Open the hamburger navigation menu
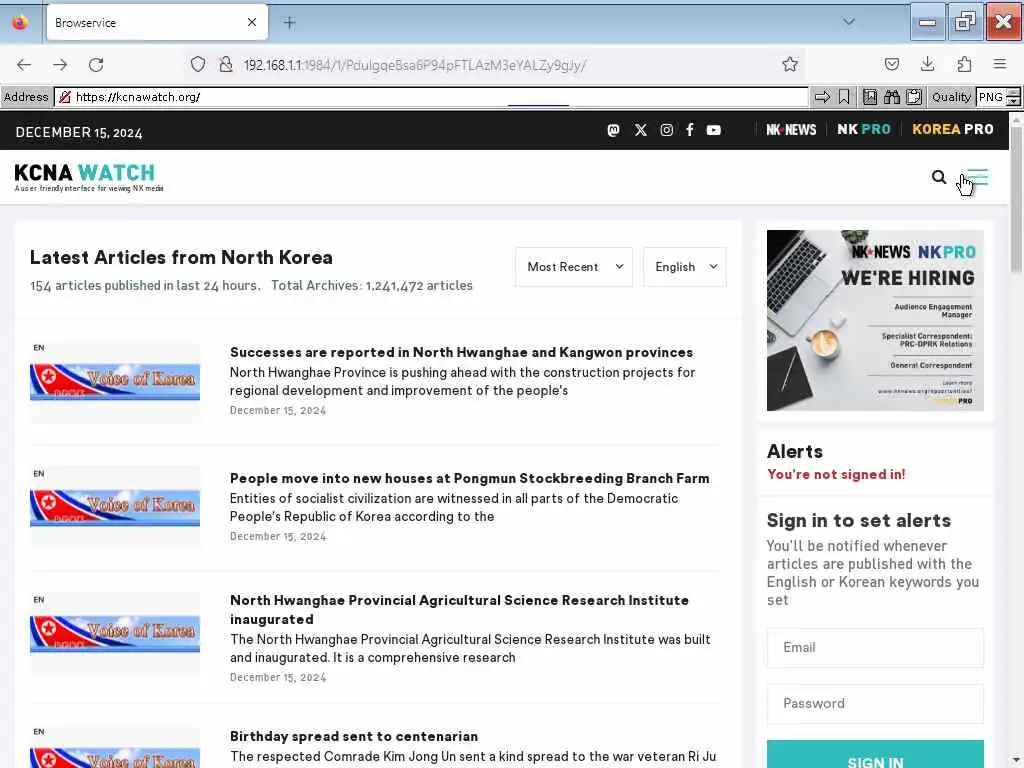The image size is (1024, 768). (x=977, y=177)
